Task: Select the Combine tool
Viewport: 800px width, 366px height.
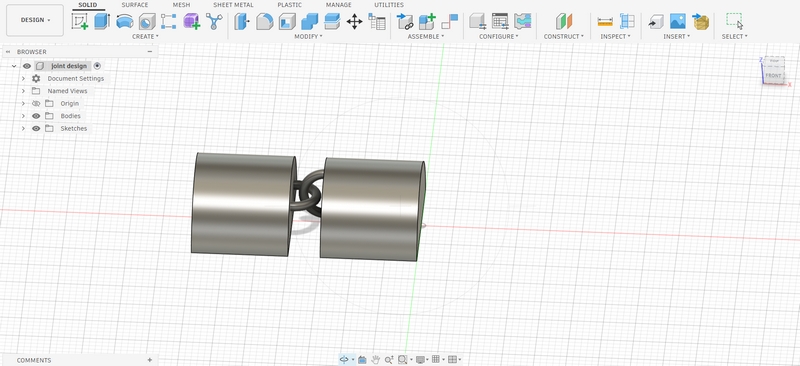Action: pos(309,21)
